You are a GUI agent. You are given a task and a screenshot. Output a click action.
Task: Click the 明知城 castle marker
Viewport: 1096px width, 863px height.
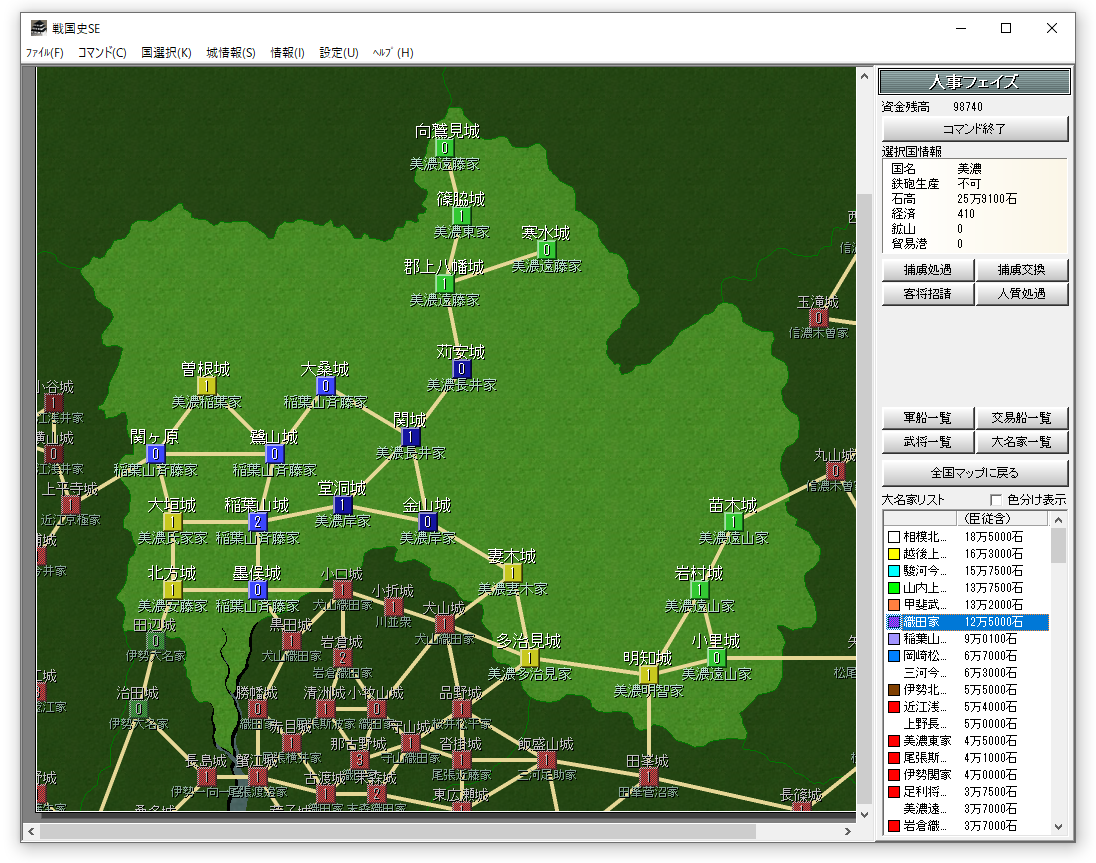coord(648,674)
